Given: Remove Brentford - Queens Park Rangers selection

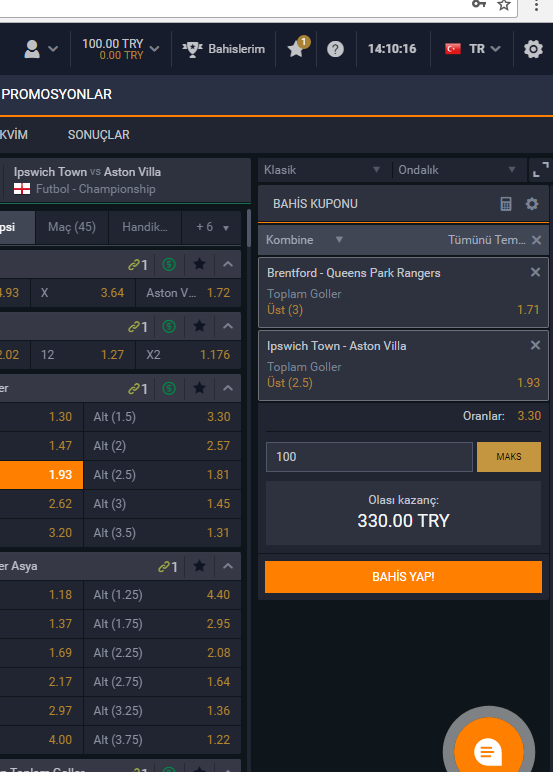Looking at the screenshot, I should pyautogui.click(x=535, y=272).
